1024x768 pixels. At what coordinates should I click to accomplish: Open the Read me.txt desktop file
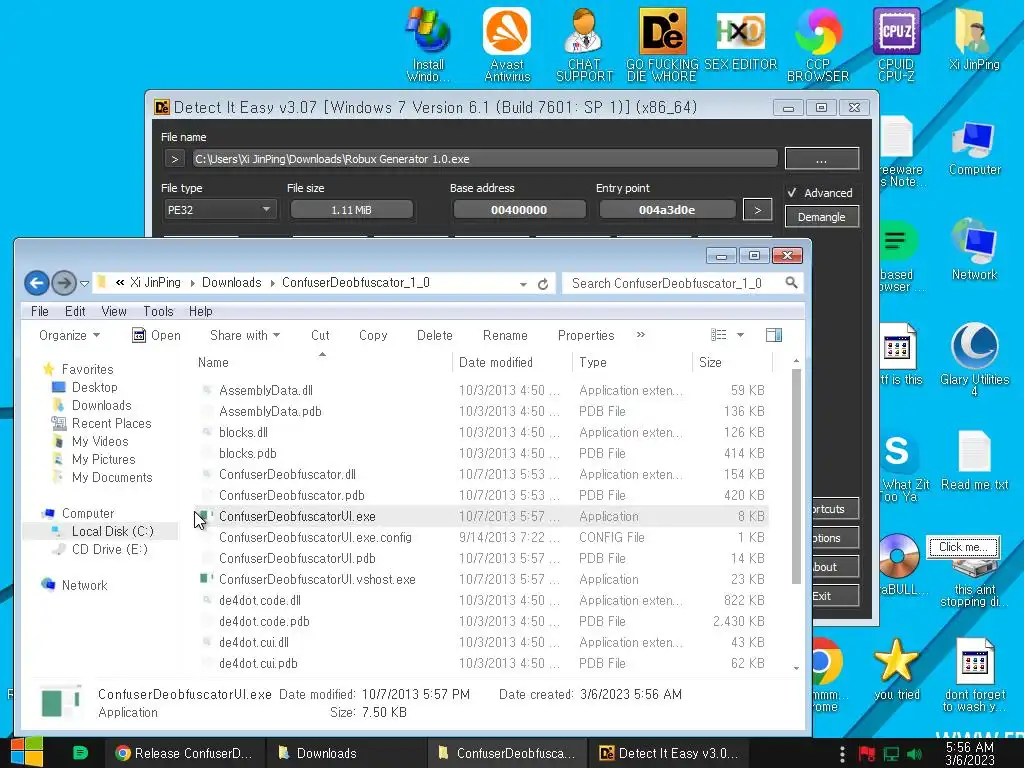(974, 460)
